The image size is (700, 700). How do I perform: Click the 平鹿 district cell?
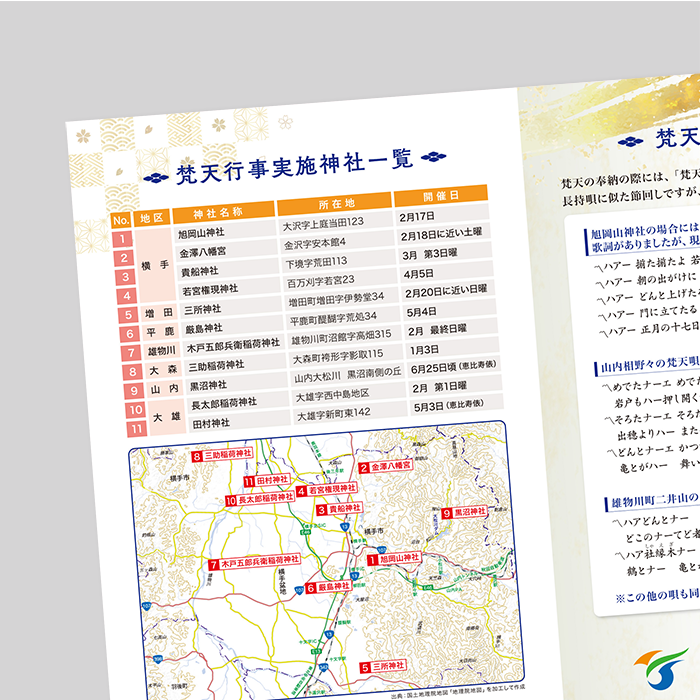160,332
